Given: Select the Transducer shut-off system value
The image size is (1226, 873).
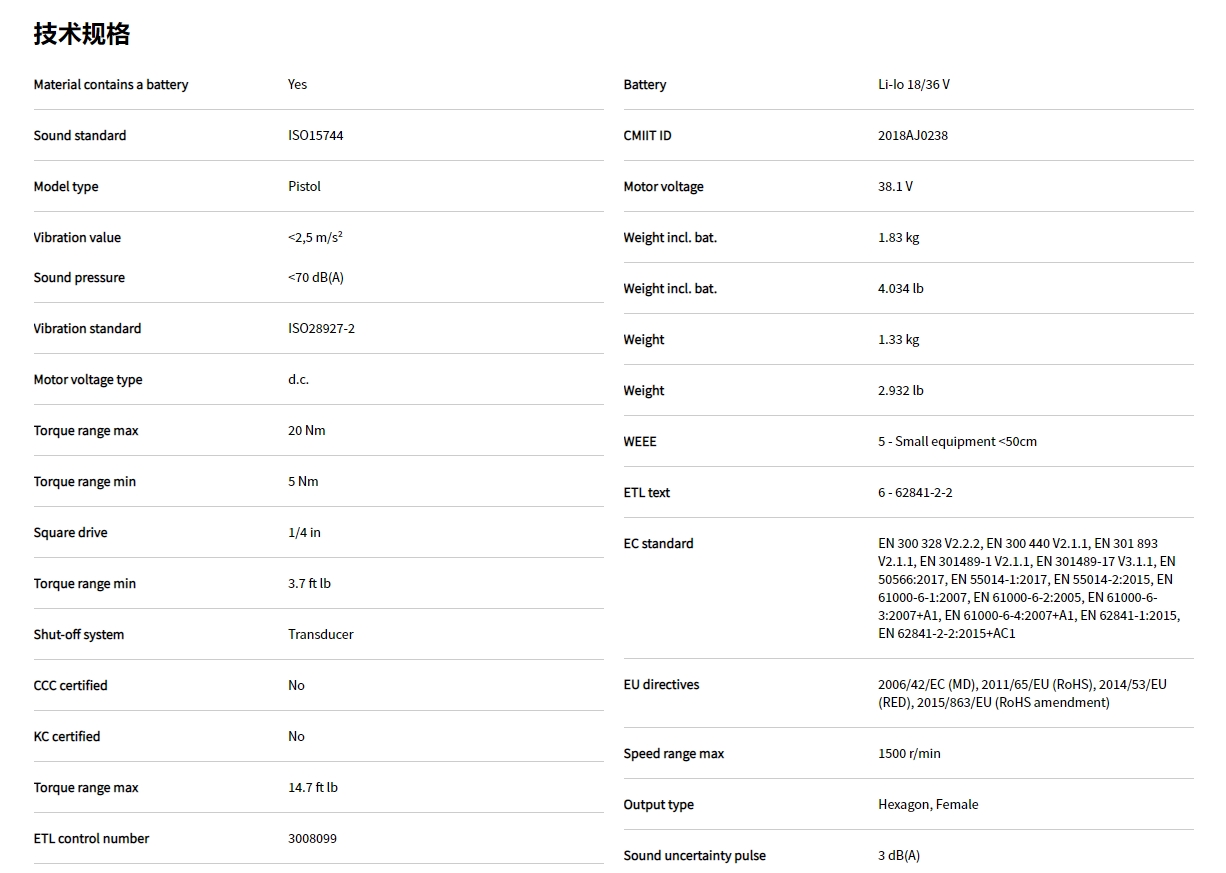Looking at the screenshot, I should pyautogui.click(x=320, y=635).
